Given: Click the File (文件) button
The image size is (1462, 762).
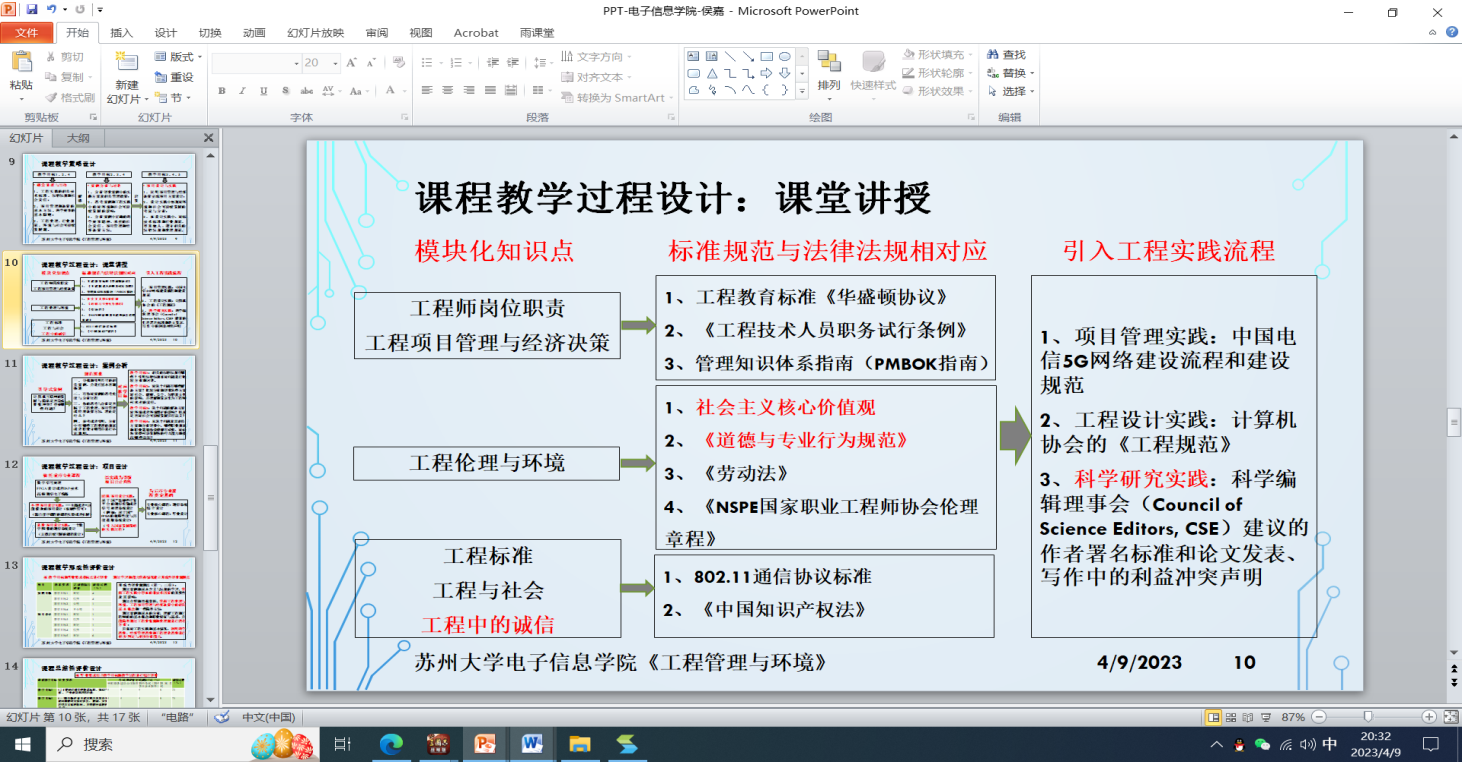Looking at the screenshot, I should (26, 33).
